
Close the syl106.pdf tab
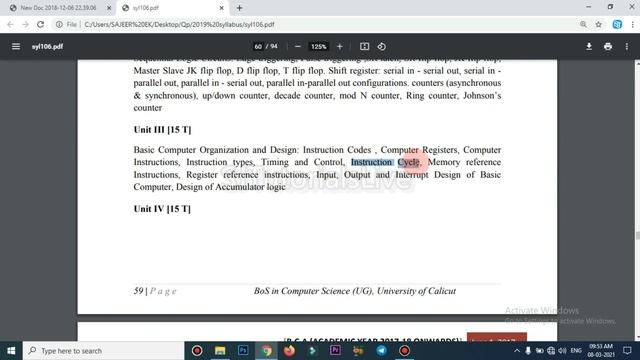pos(222,8)
